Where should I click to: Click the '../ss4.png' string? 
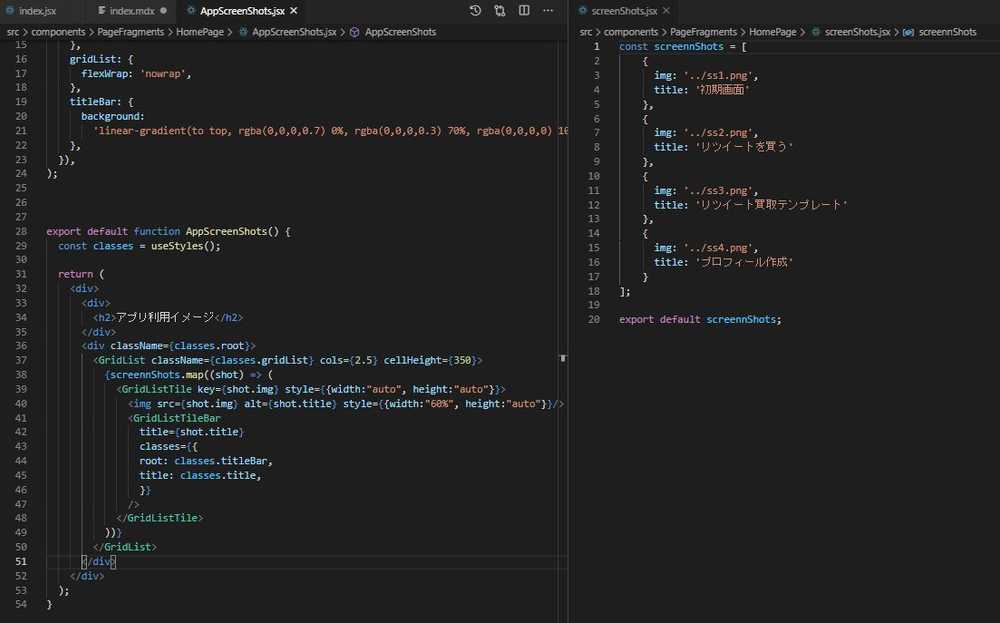point(718,247)
